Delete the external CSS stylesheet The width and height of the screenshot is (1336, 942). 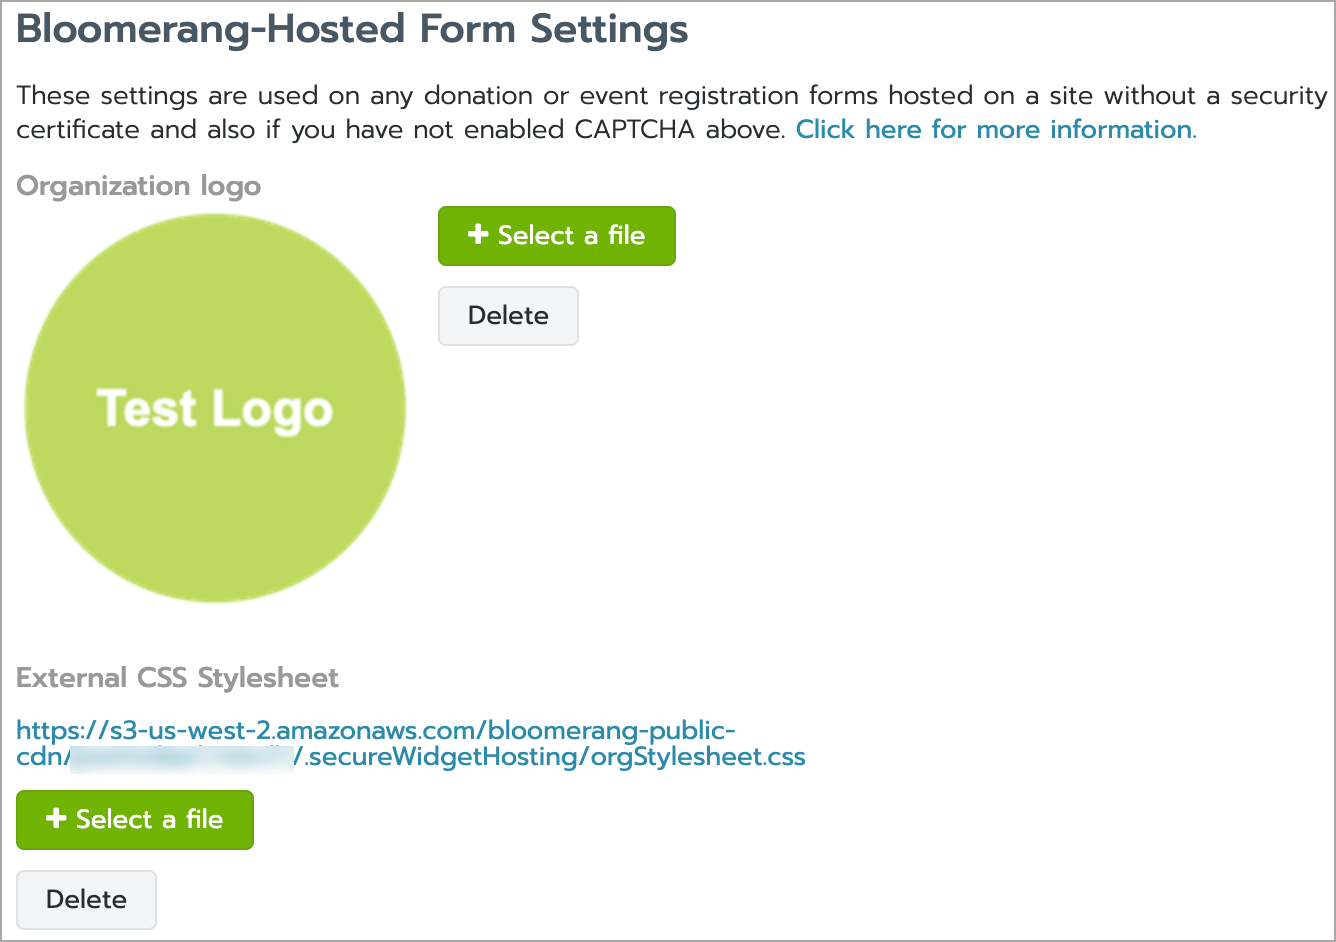pos(86,900)
